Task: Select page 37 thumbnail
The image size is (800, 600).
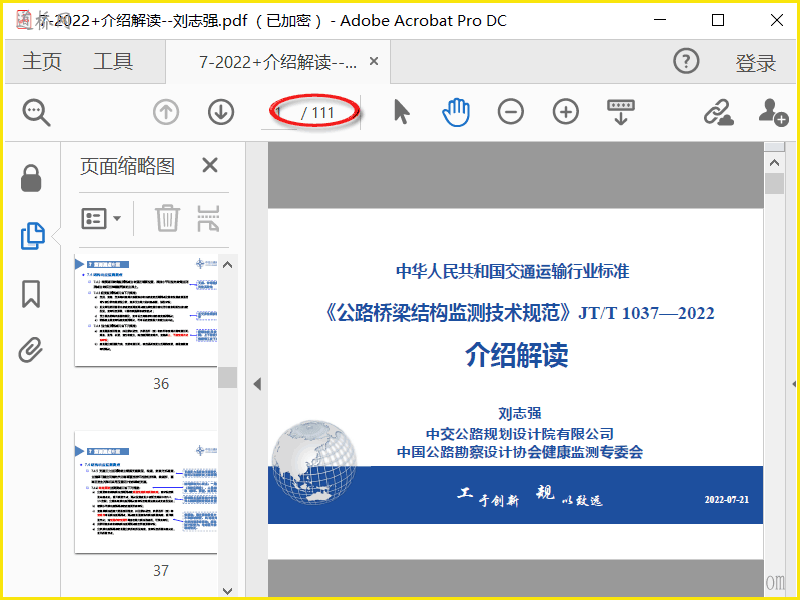Action: click(146, 492)
